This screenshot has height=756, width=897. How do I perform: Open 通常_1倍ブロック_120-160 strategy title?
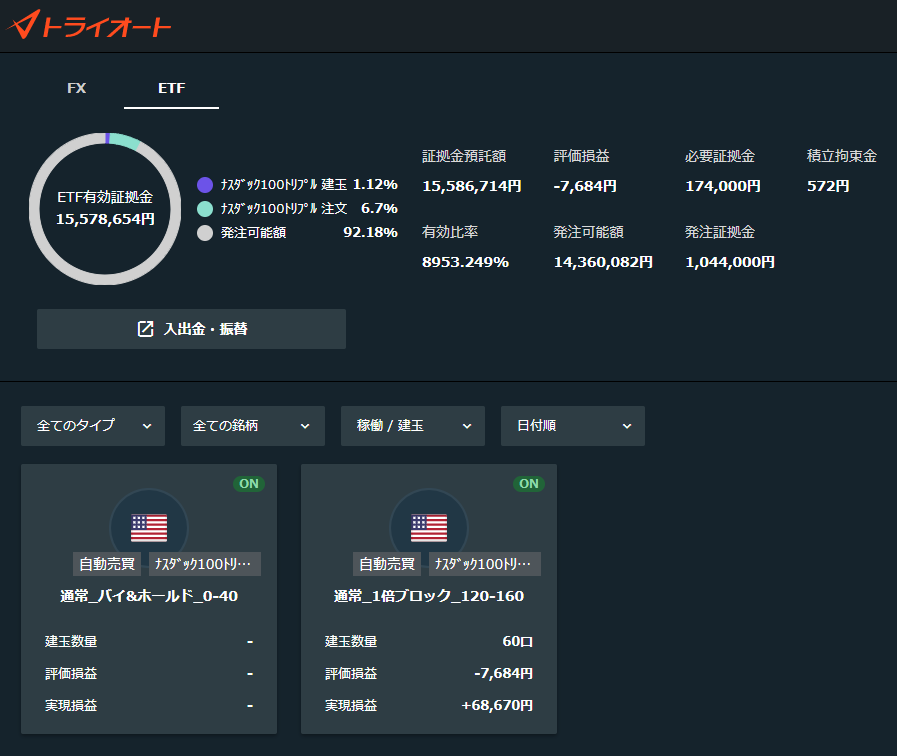pos(429,596)
